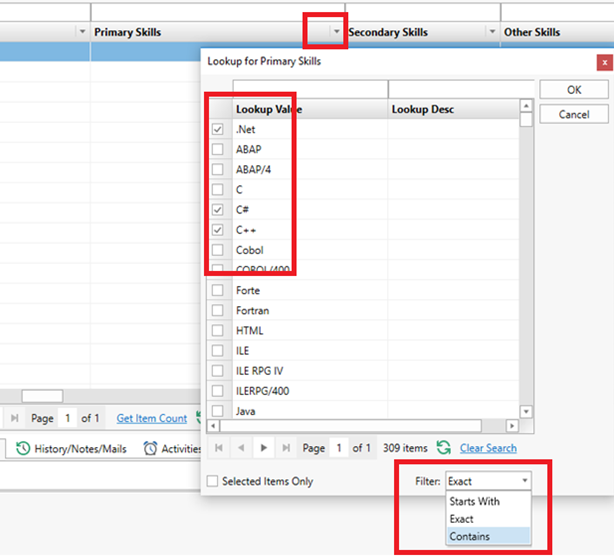Close the Lookup for Primary Skills dialog
614x557 pixels.
605,63
